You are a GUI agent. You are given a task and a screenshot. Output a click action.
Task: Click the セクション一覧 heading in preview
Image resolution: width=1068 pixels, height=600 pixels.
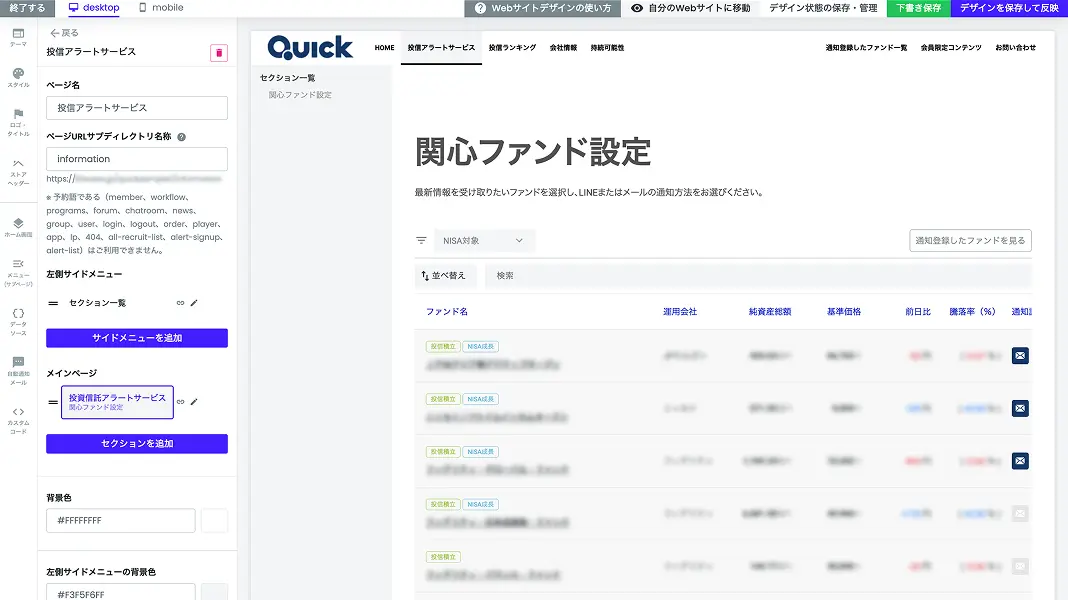pos(287,78)
